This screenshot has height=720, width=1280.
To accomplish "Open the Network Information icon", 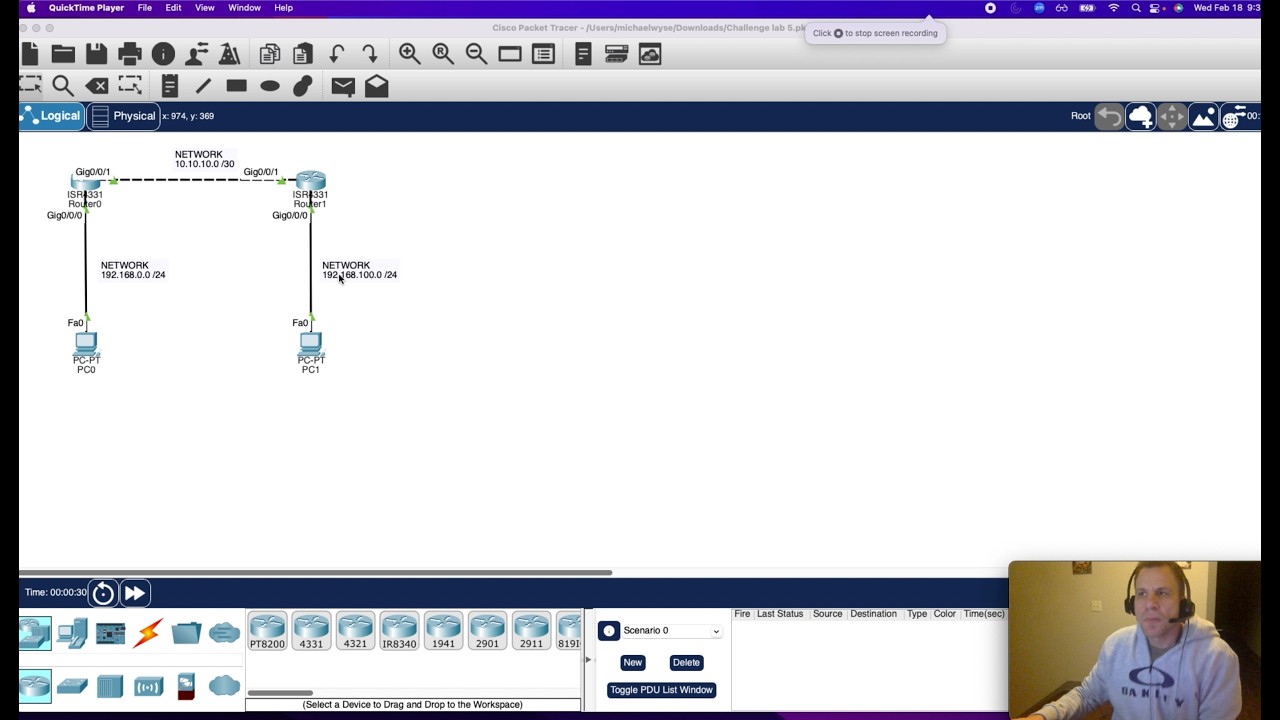I will (x=163, y=54).
